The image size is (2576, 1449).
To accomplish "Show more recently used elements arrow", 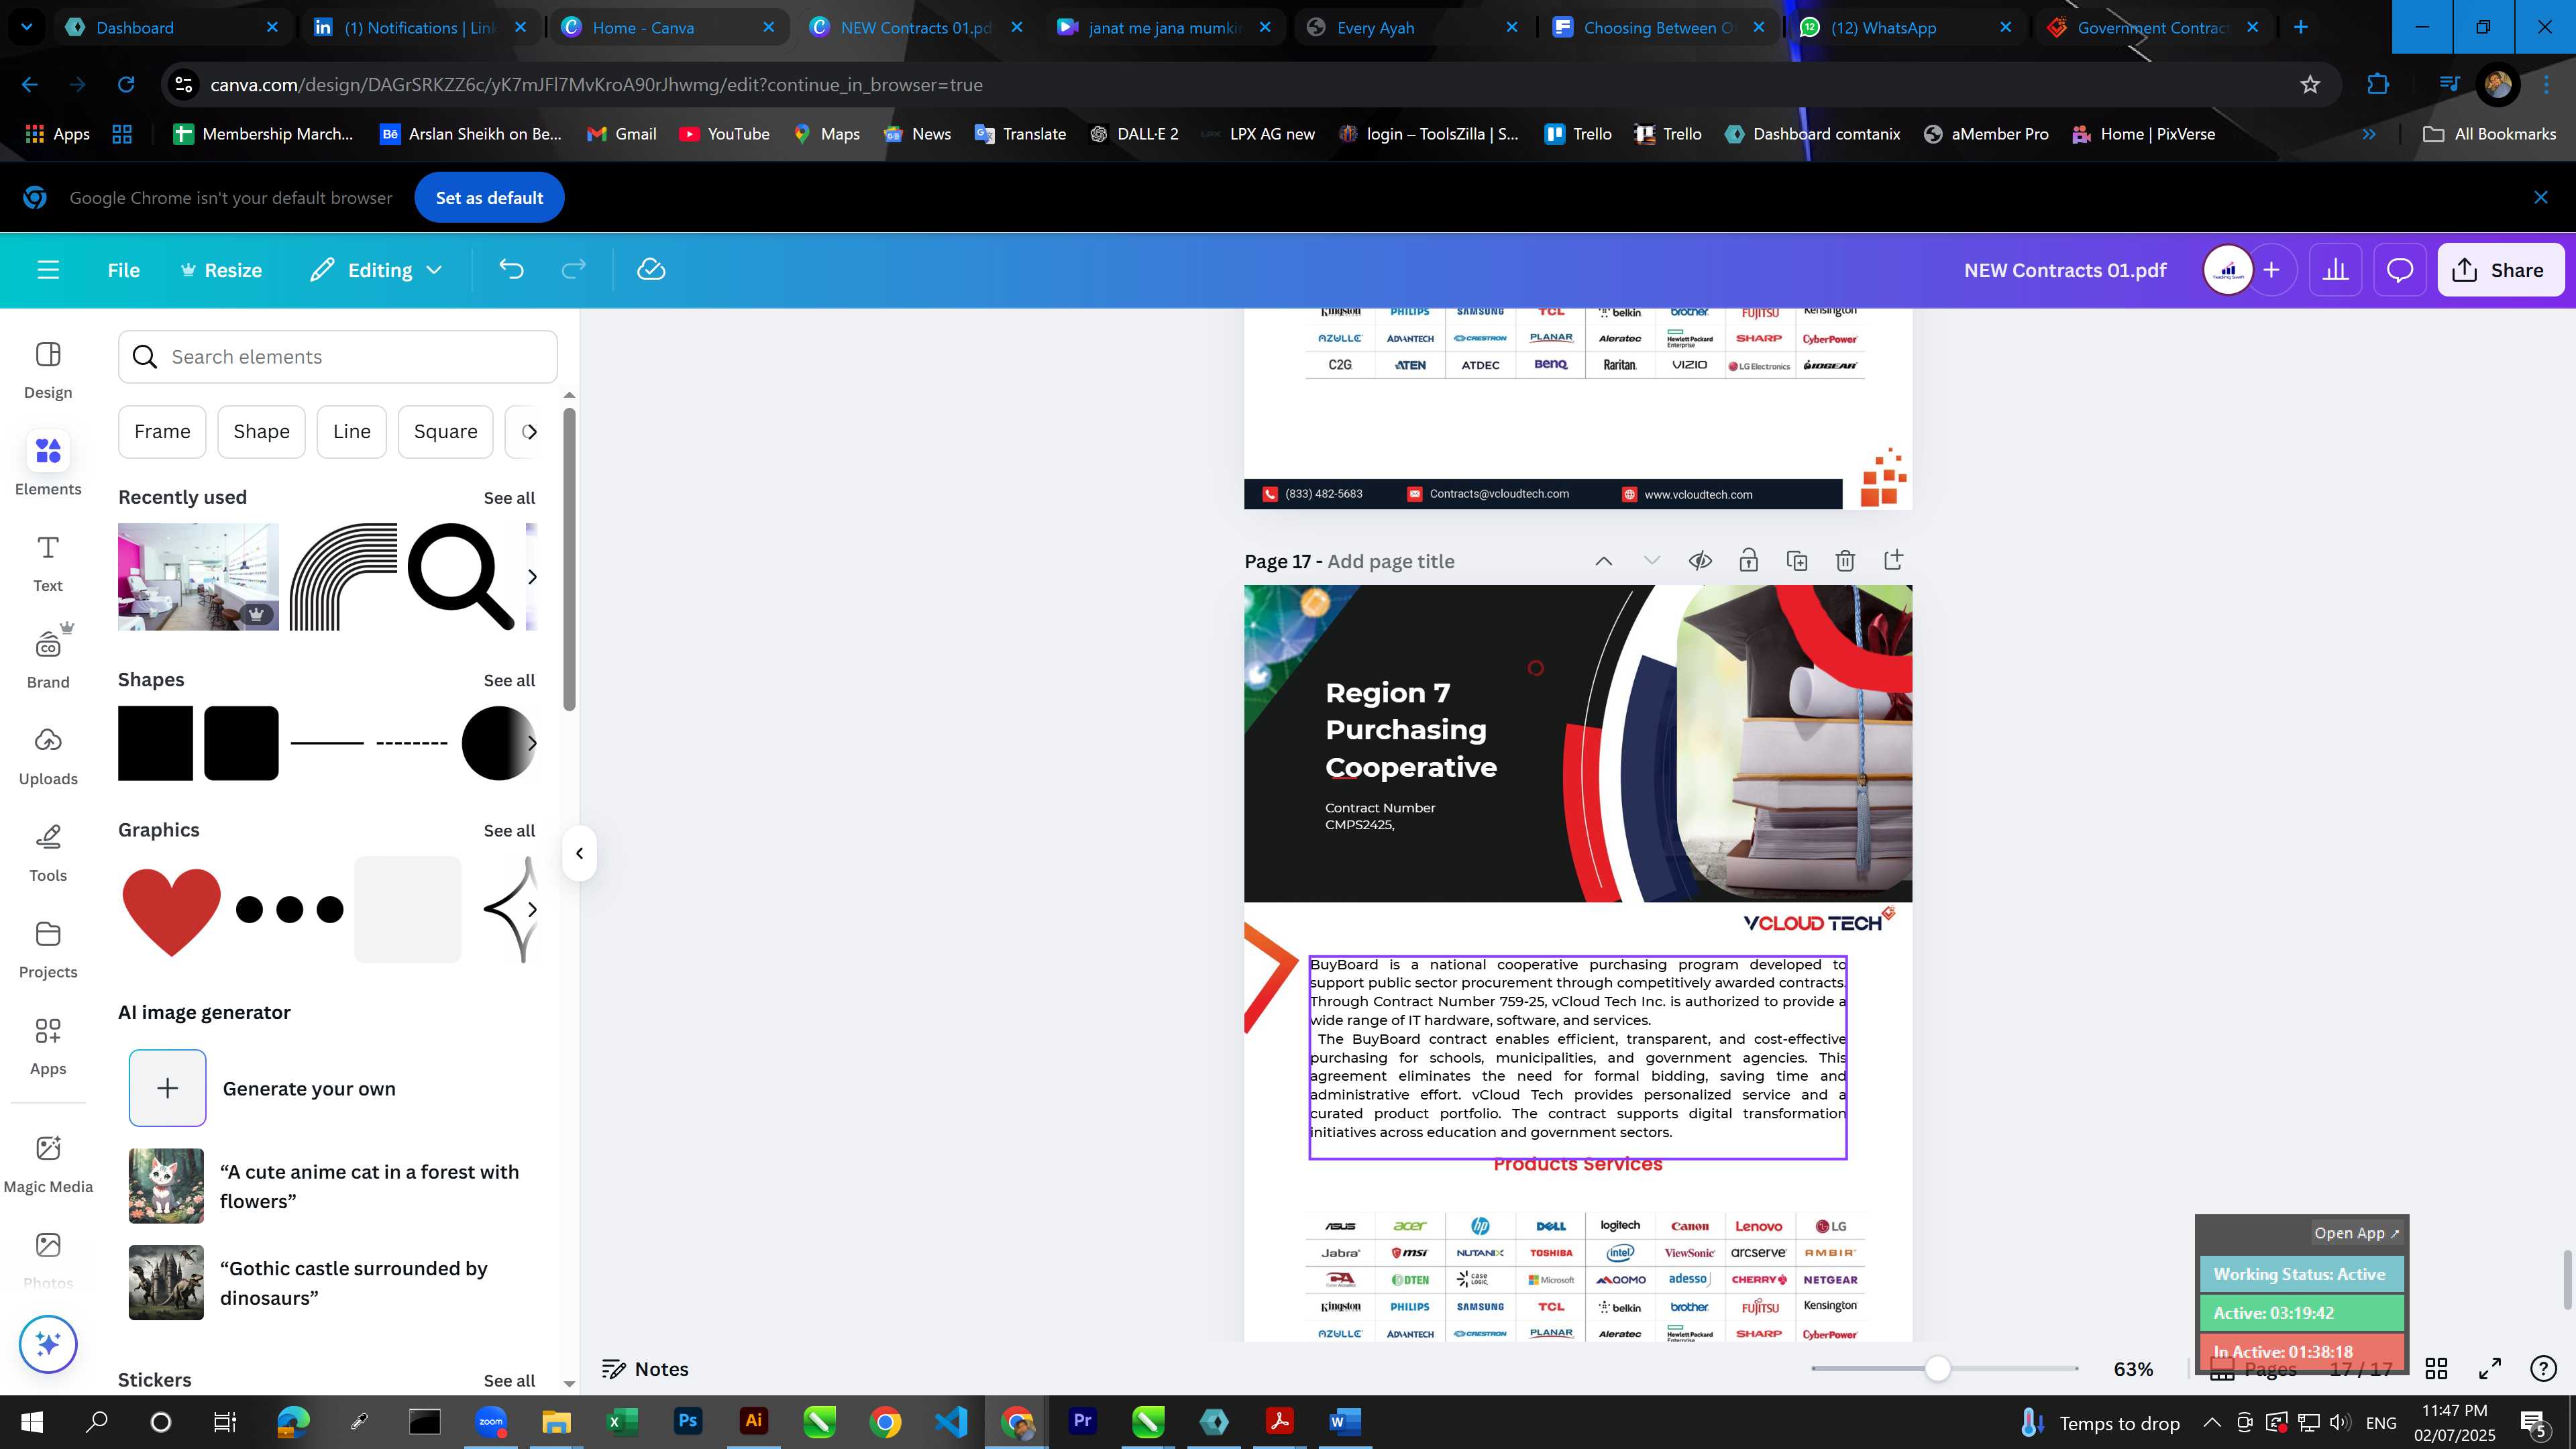I will tap(532, 576).
